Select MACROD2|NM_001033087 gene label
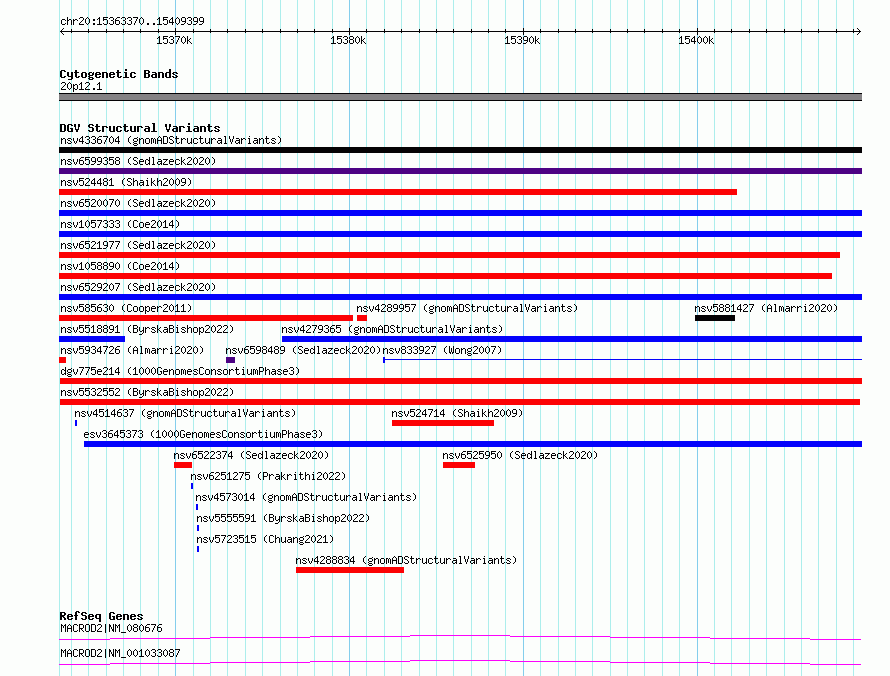 pos(120,653)
